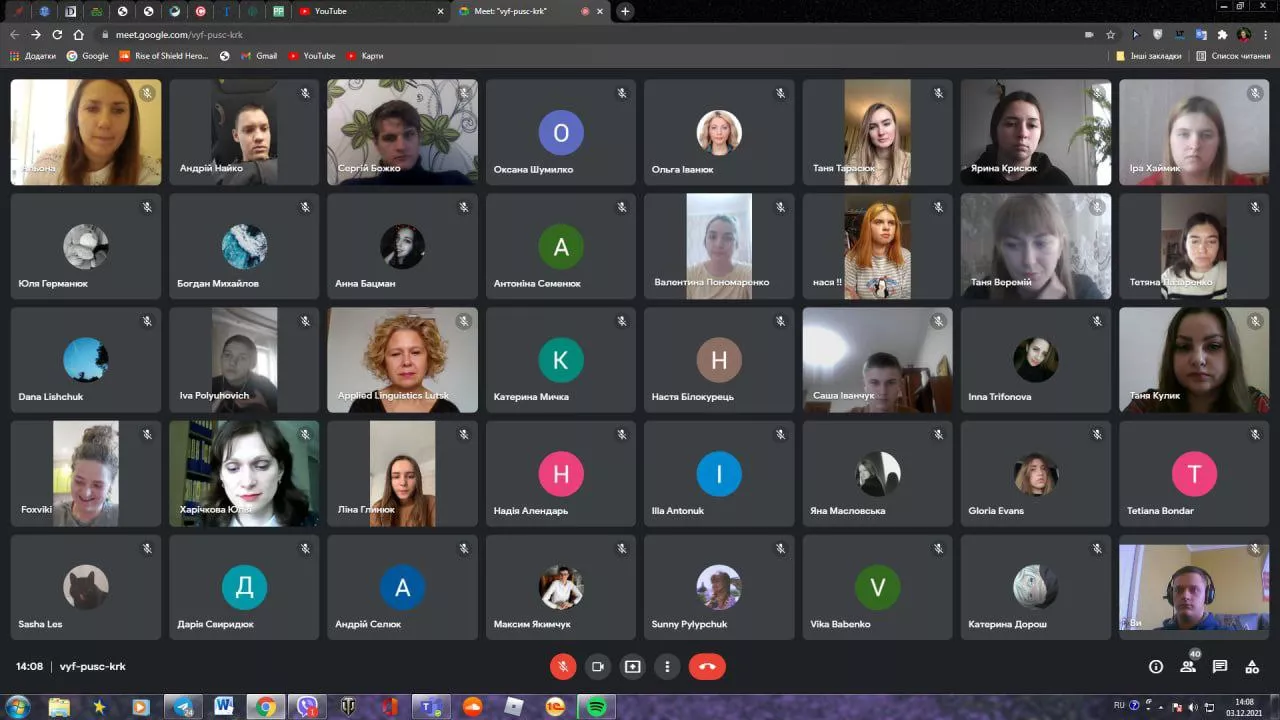Select the Applied Linguistics Lutsk video tile
Viewport: 1280px width, 720px height.
tap(402, 360)
